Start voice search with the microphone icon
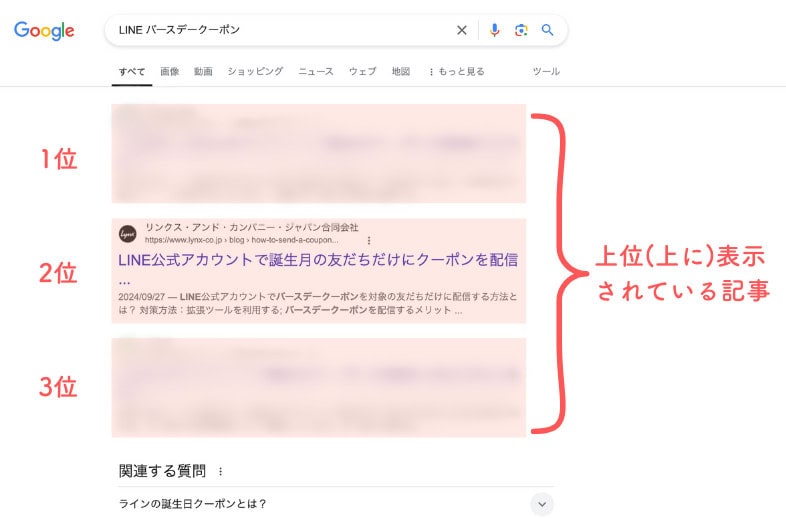 click(x=494, y=30)
